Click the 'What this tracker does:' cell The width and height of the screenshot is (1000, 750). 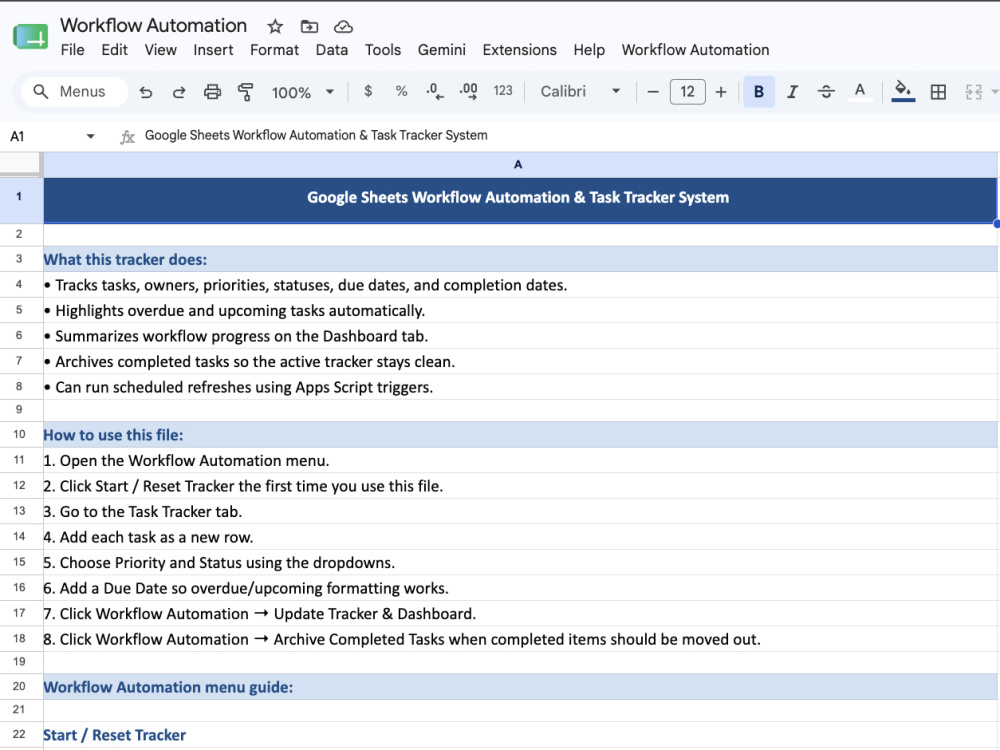tap(520, 260)
